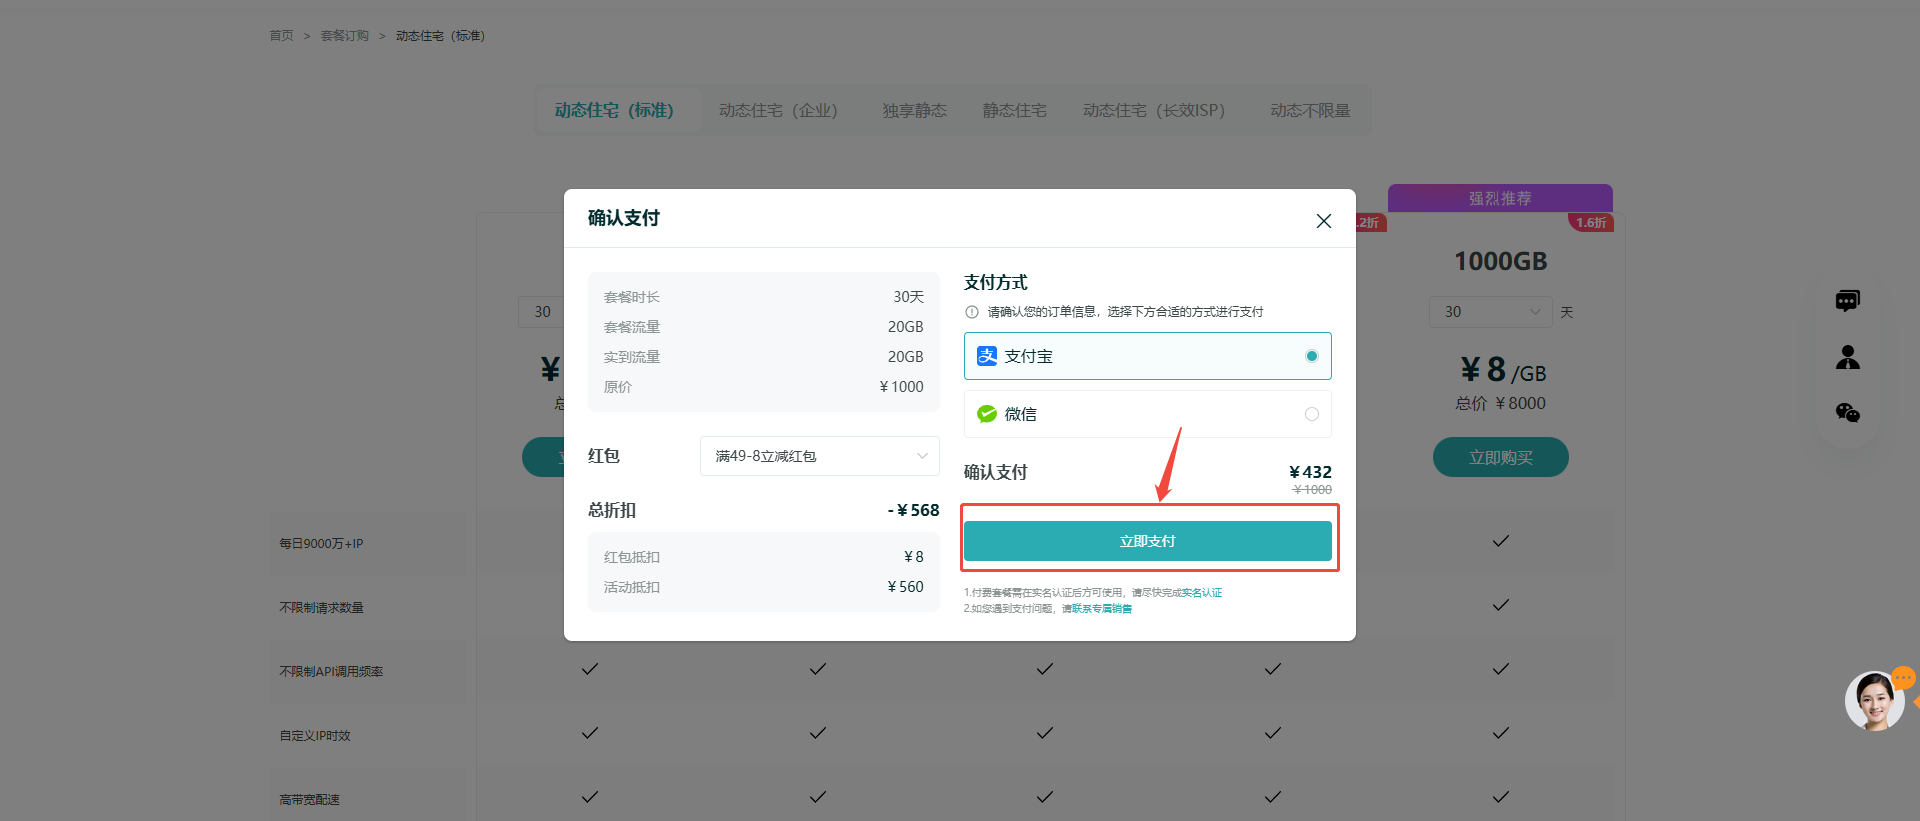Viewport: 1920px width, 821px height.
Task: Go to 套餐订购 breadcrumb
Action: pos(345,36)
